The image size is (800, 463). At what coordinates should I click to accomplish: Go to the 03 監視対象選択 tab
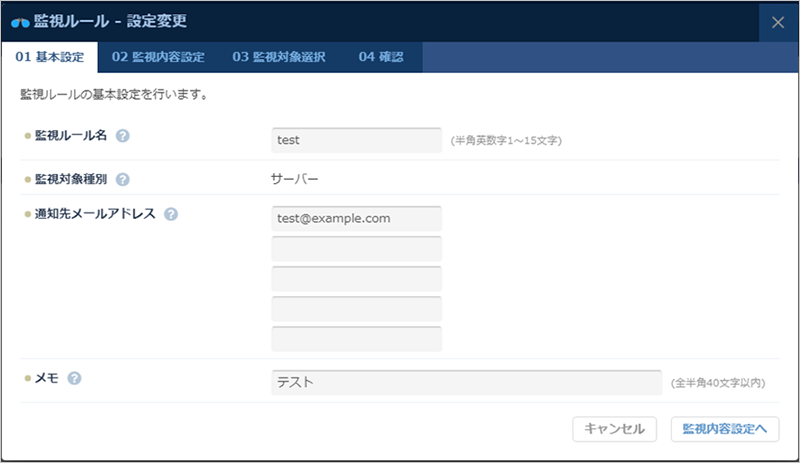[x=279, y=57]
